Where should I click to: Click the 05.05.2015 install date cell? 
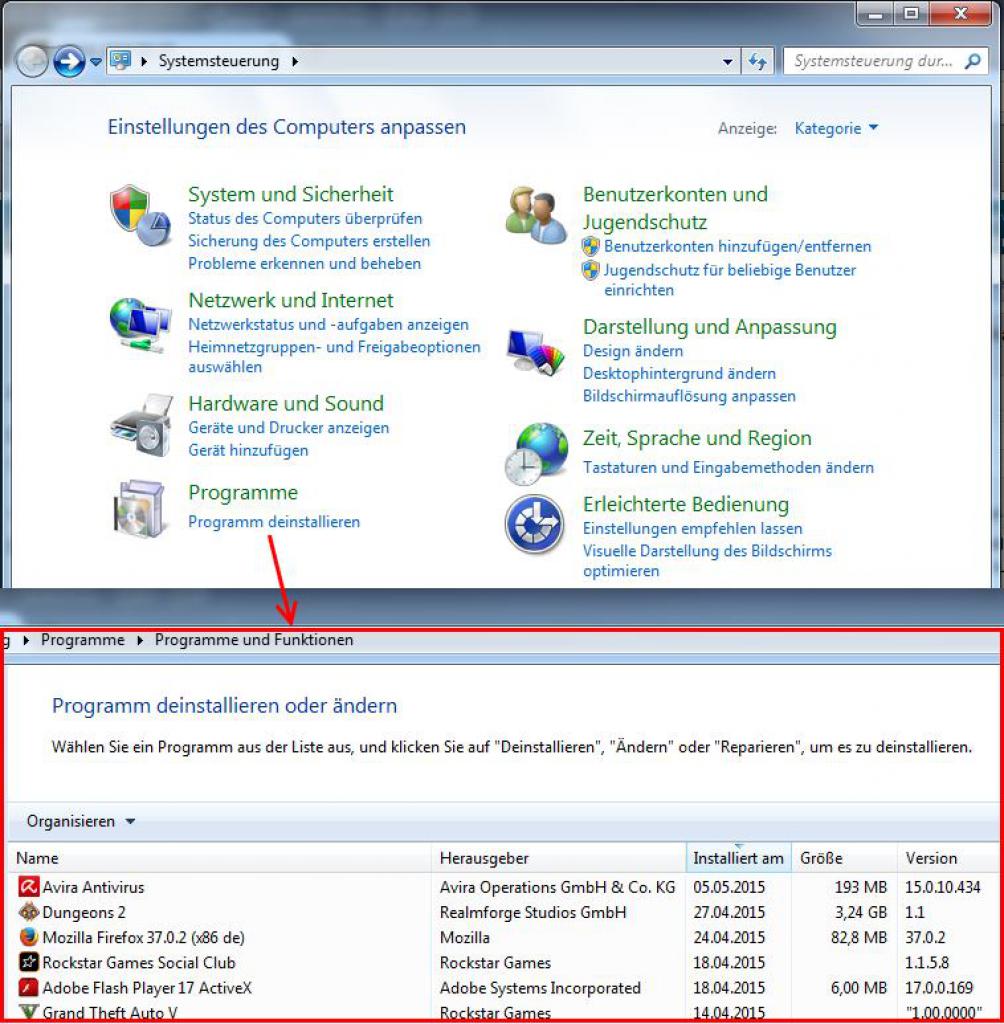pyautogui.click(x=729, y=887)
